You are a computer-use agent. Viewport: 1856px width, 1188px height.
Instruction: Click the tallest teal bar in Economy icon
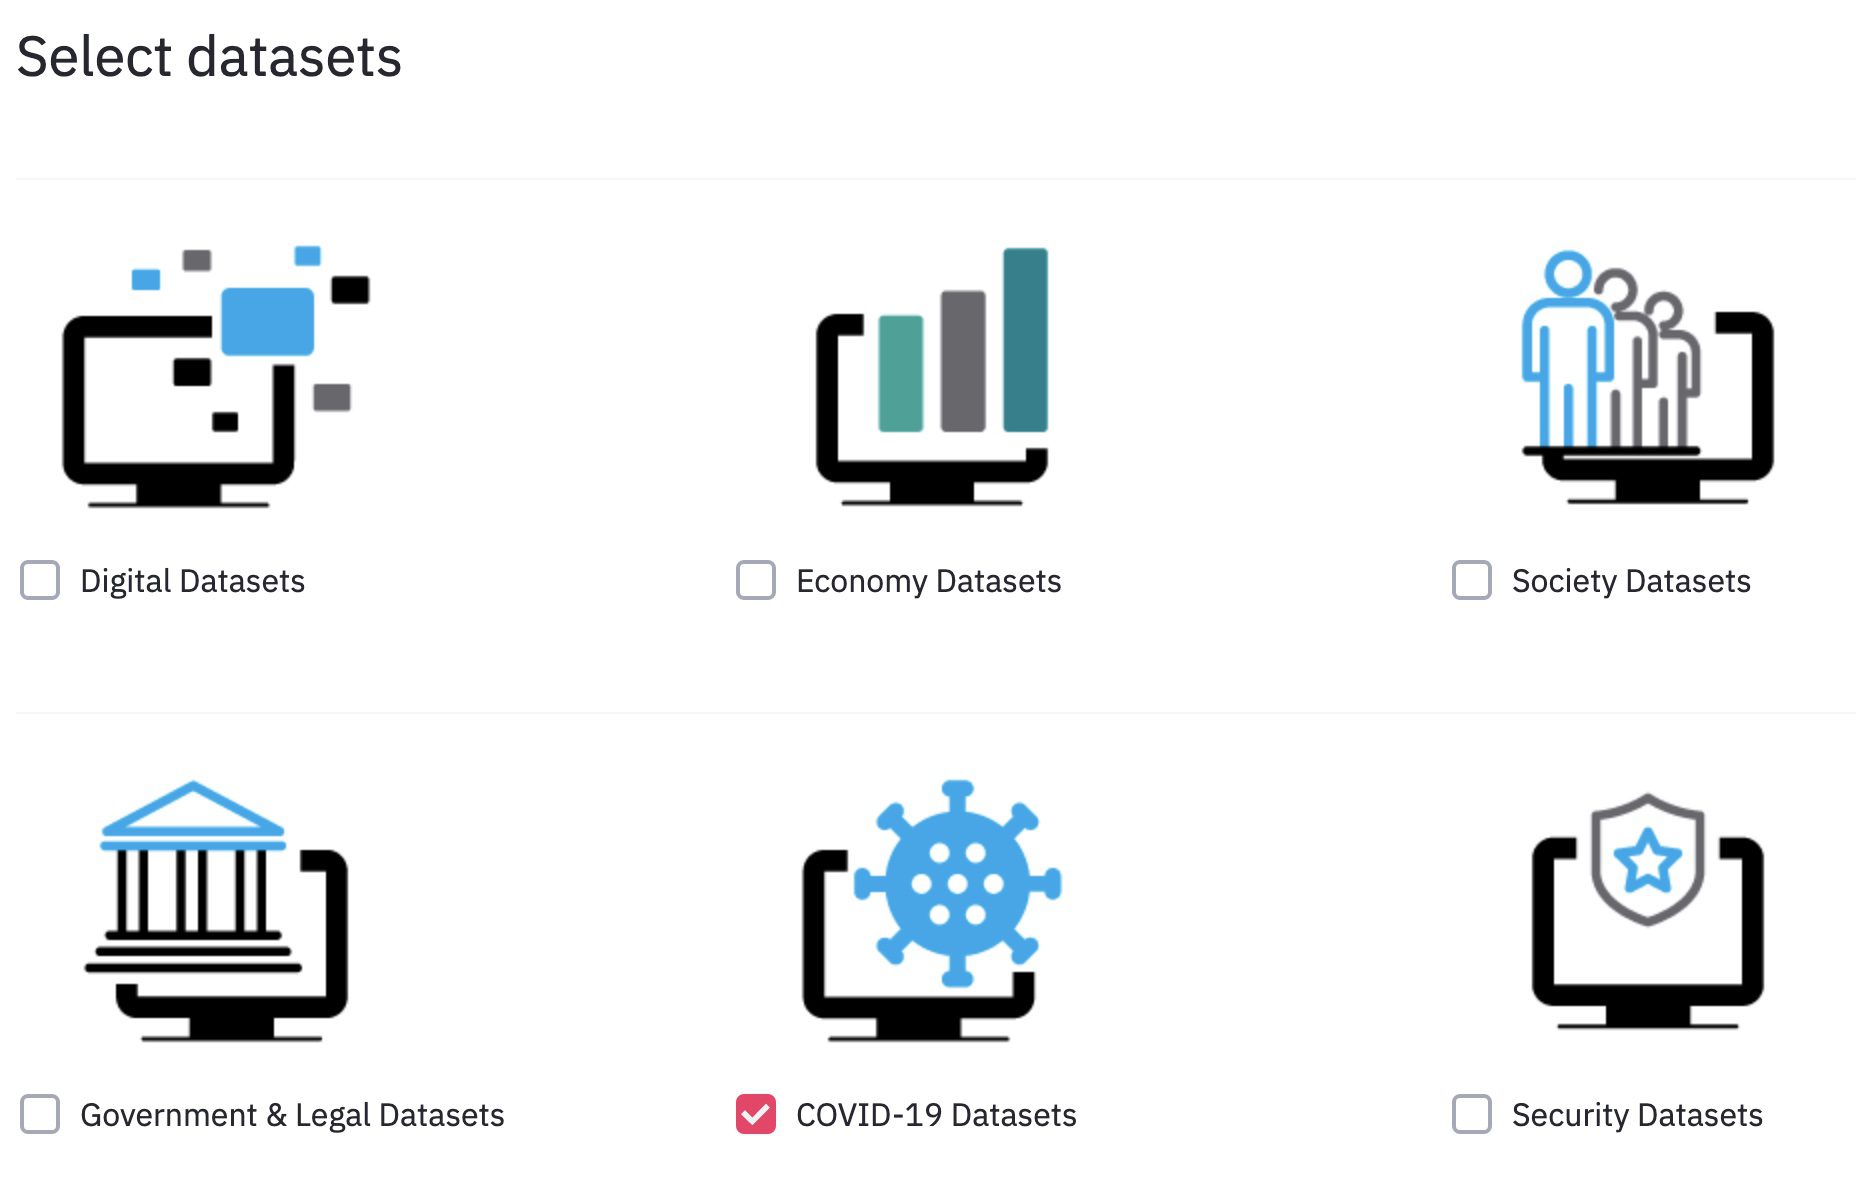pyautogui.click(x=1025, y=340)
